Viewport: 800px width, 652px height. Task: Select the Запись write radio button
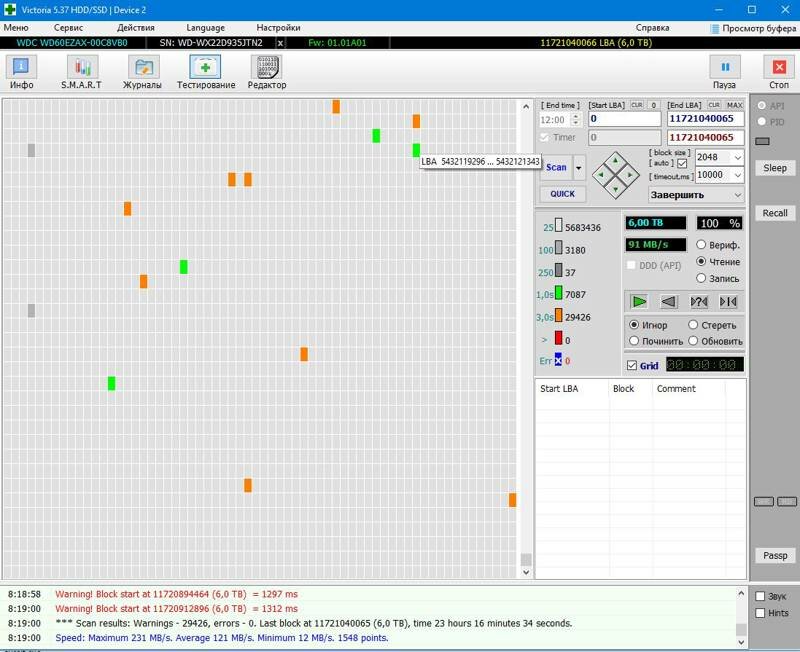point(701,278)
